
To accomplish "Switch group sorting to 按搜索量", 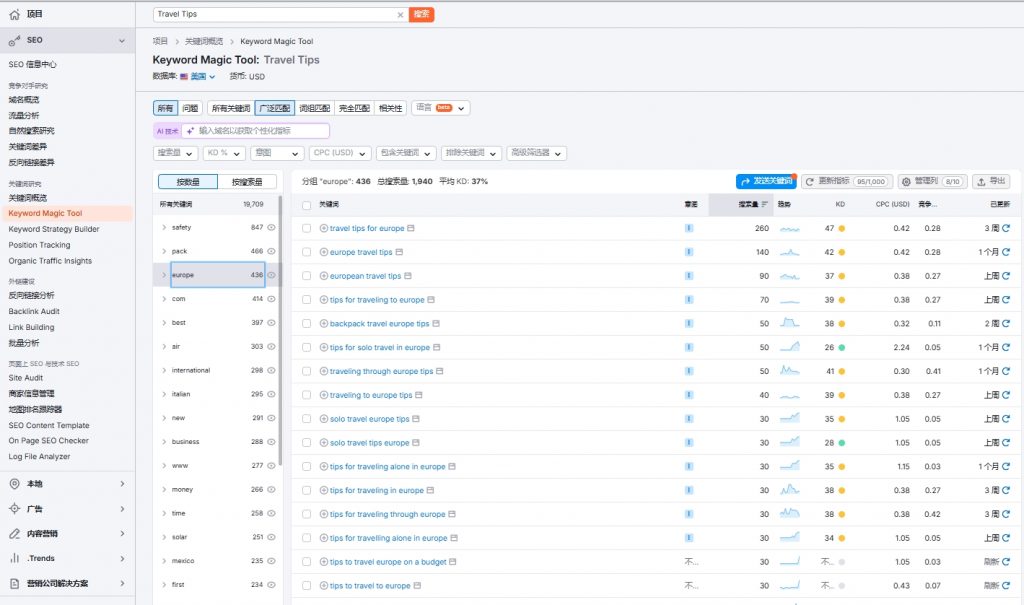I will coord(247,182).
